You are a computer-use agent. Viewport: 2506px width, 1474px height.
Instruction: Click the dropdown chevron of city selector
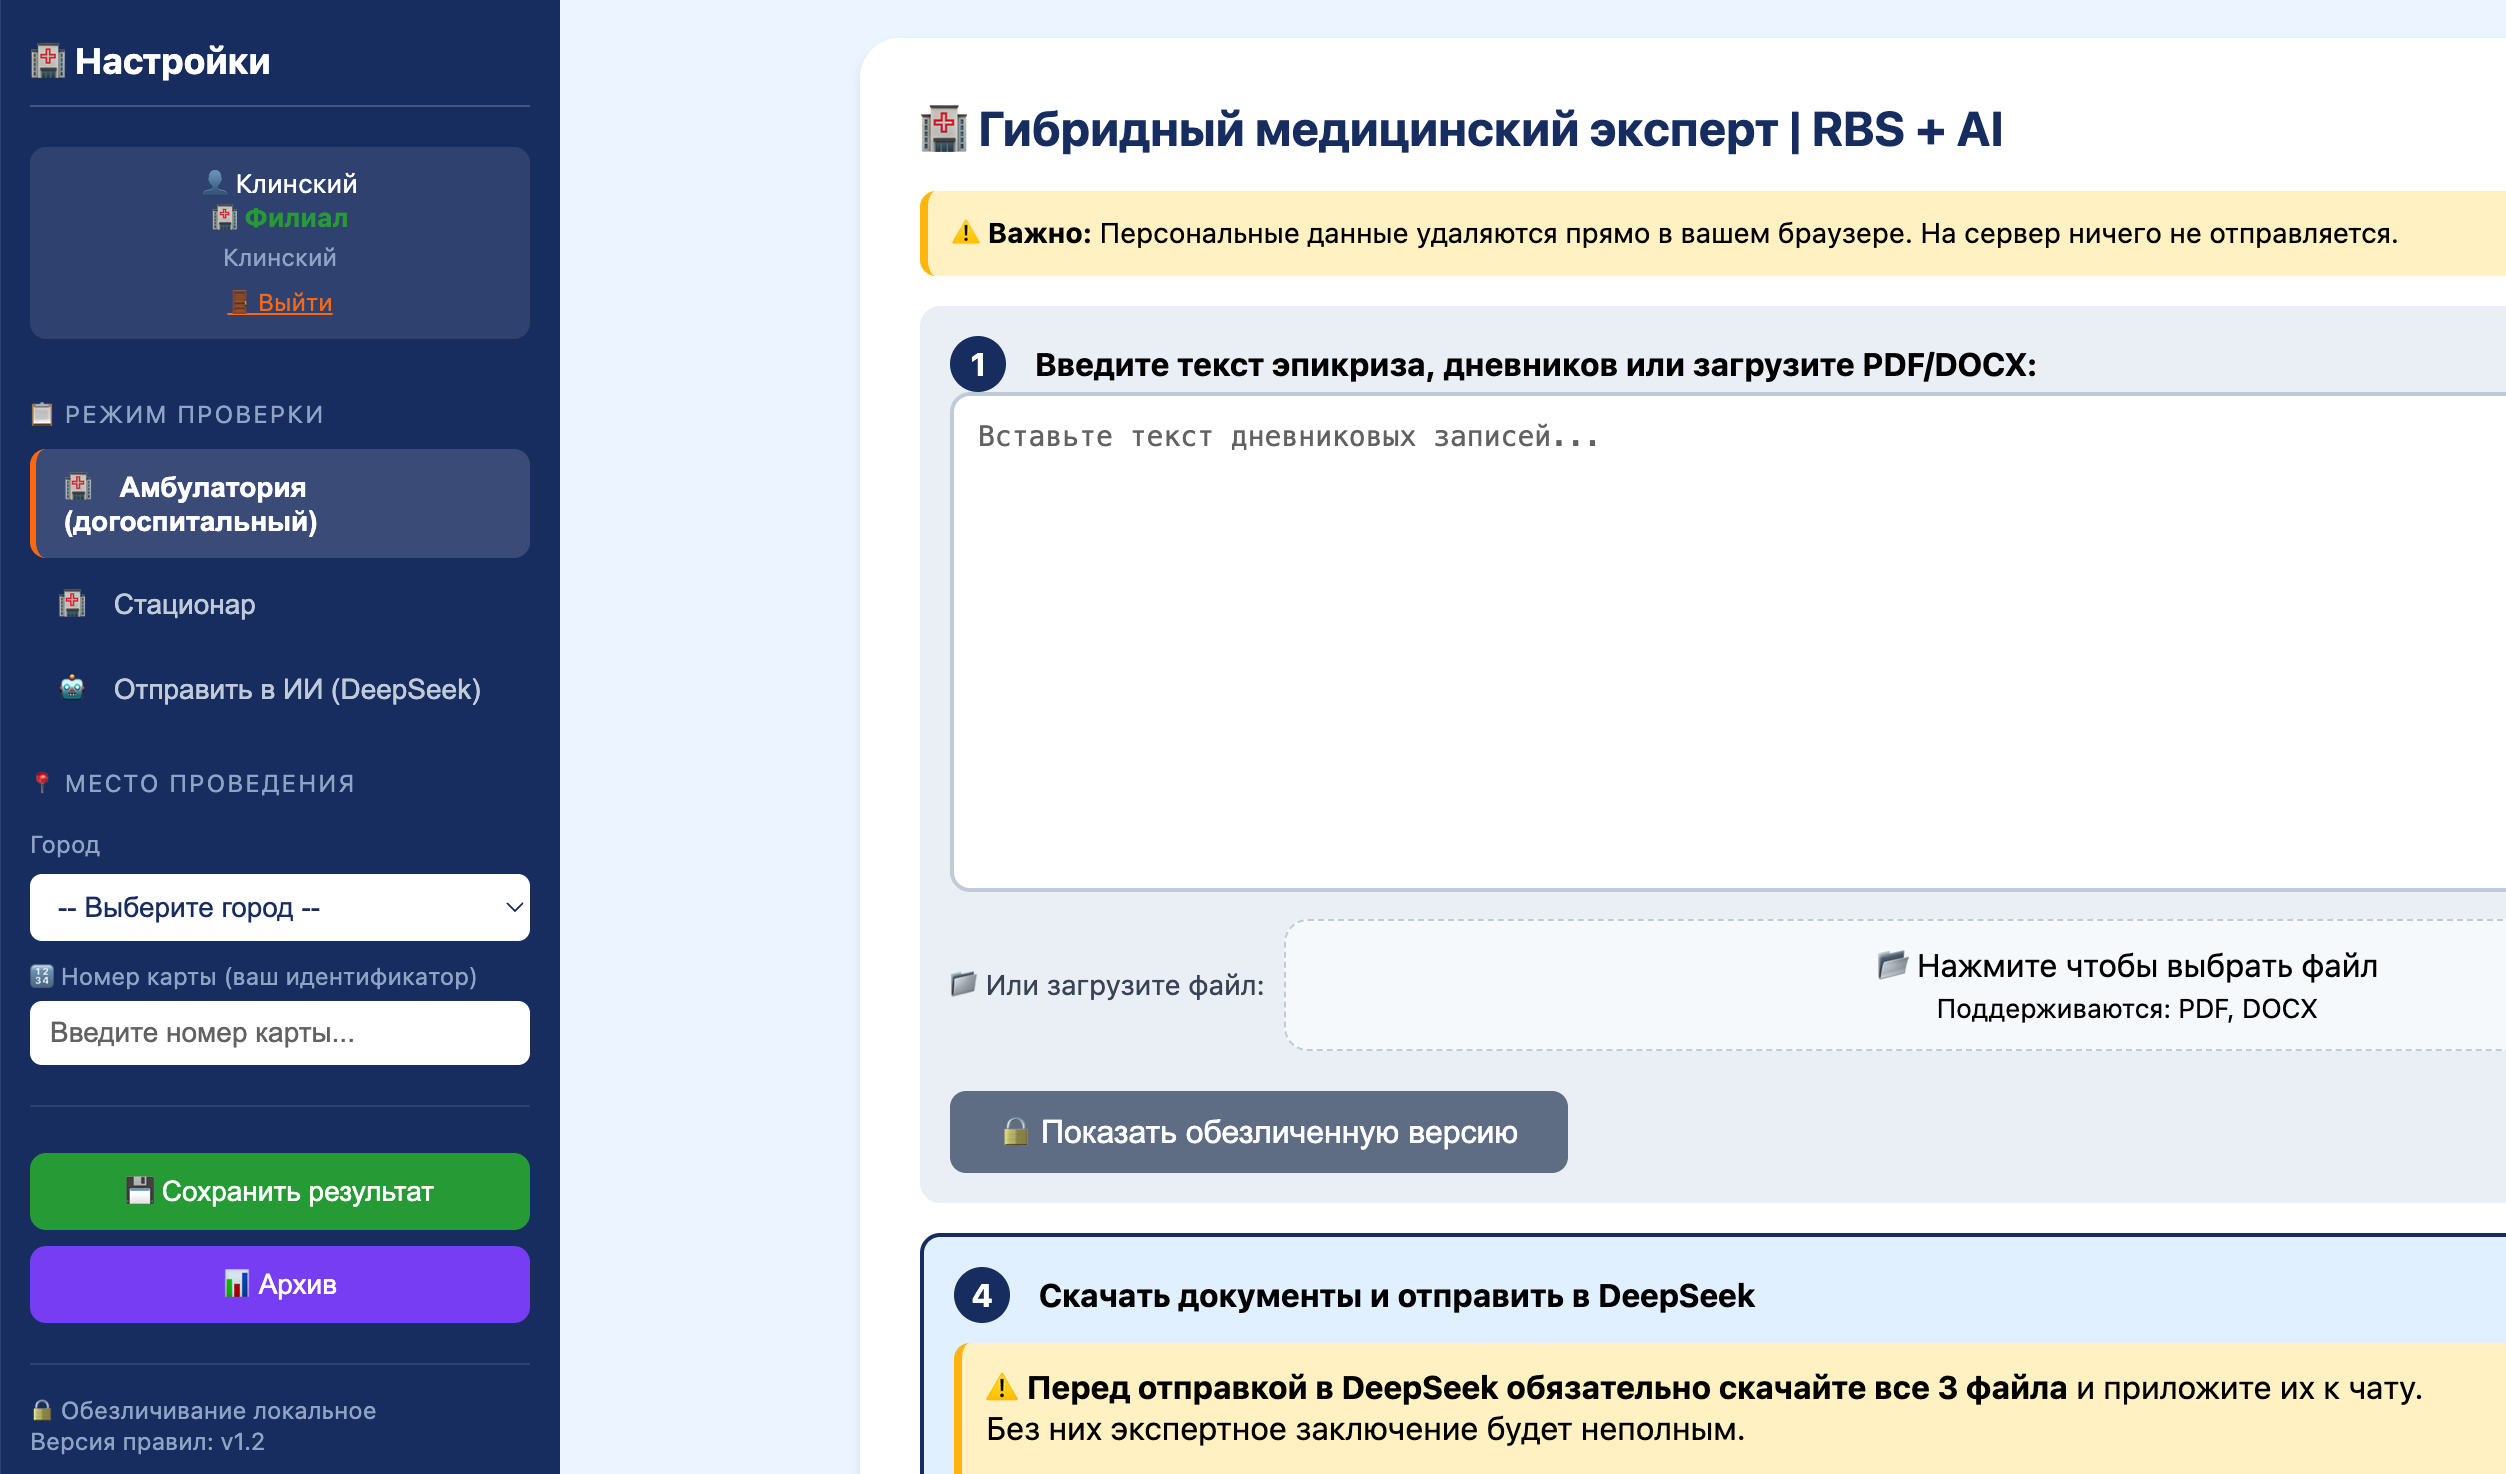tap(514, 907)
